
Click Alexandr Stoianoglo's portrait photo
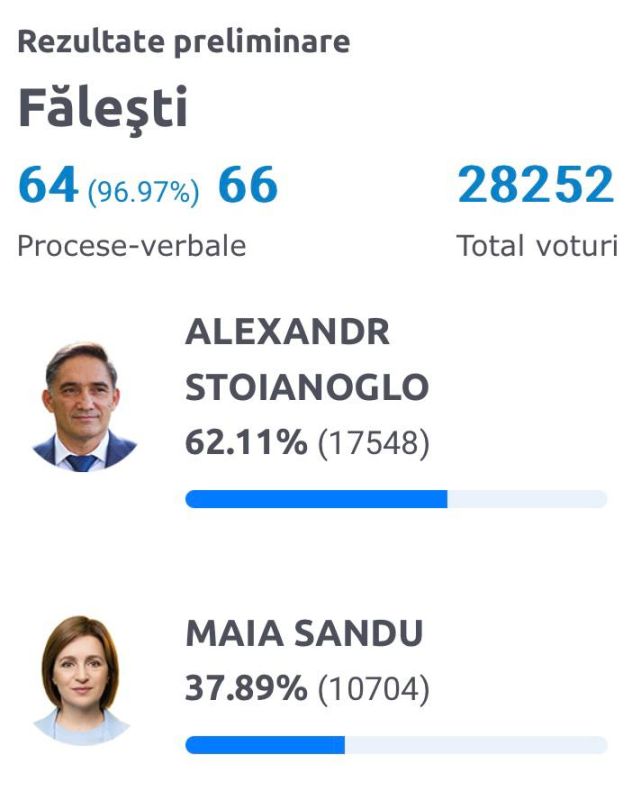(x=84, y=407)
